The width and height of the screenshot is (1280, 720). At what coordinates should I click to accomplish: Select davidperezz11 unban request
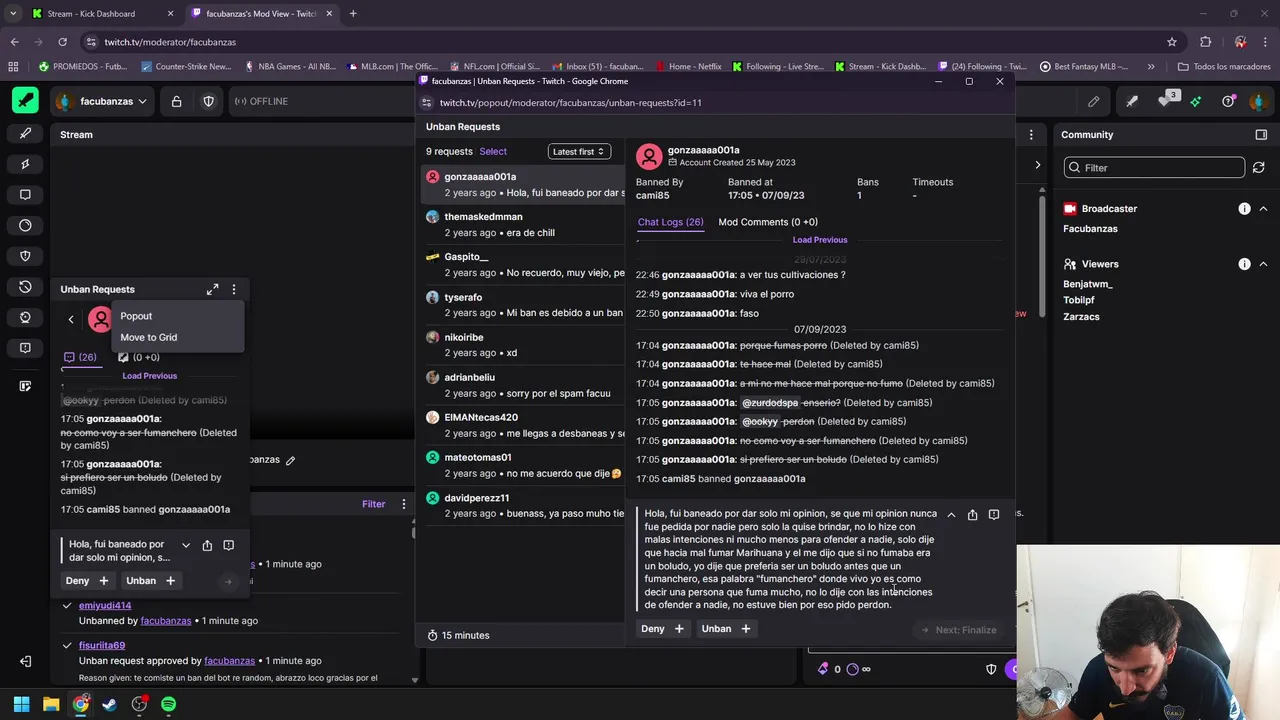point(521,505)
